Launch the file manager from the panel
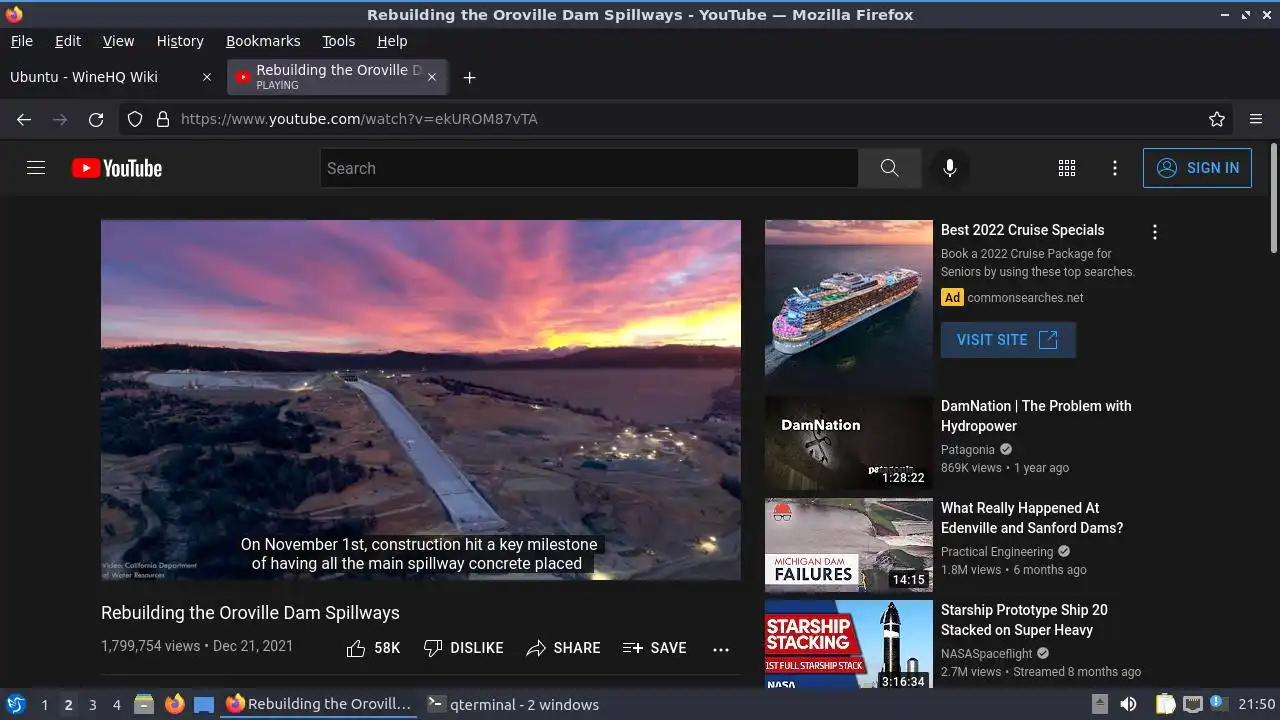Screen dimensions: 1280x720 point(144,704)
